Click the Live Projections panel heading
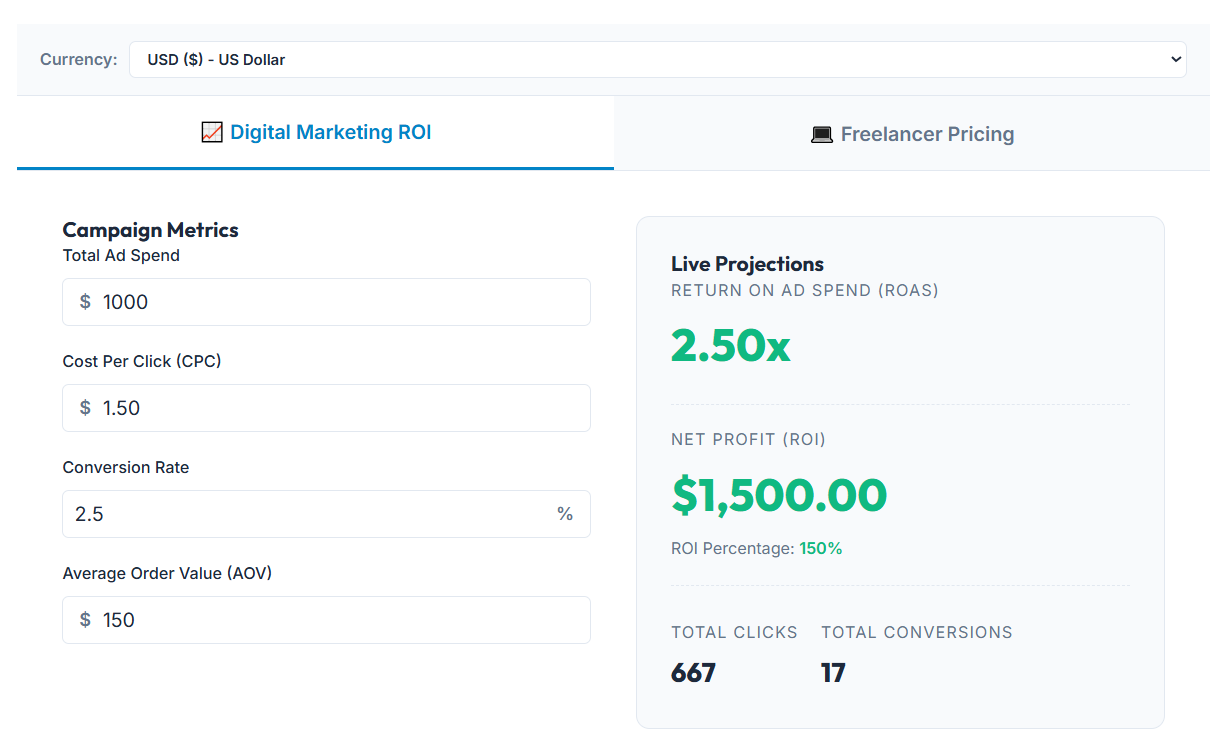Viewport: 1230px width, 752px height. click(746, 263)
